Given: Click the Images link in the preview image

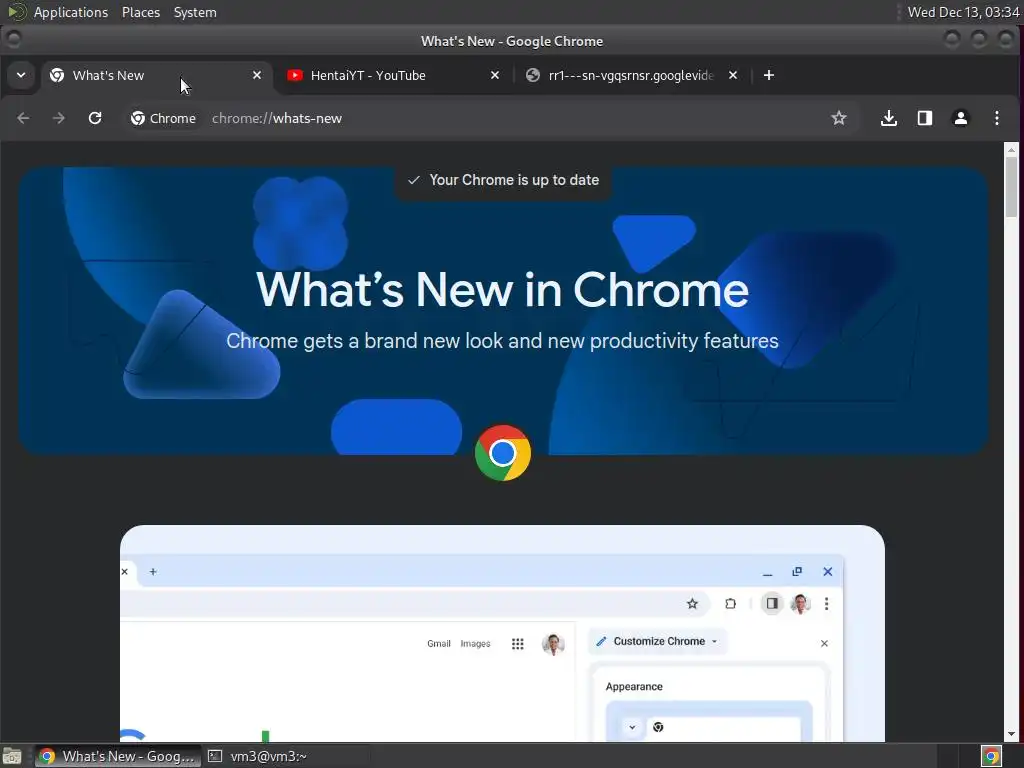Looking at the screenshot, I should pyautogui.click(x=475, y=643).
